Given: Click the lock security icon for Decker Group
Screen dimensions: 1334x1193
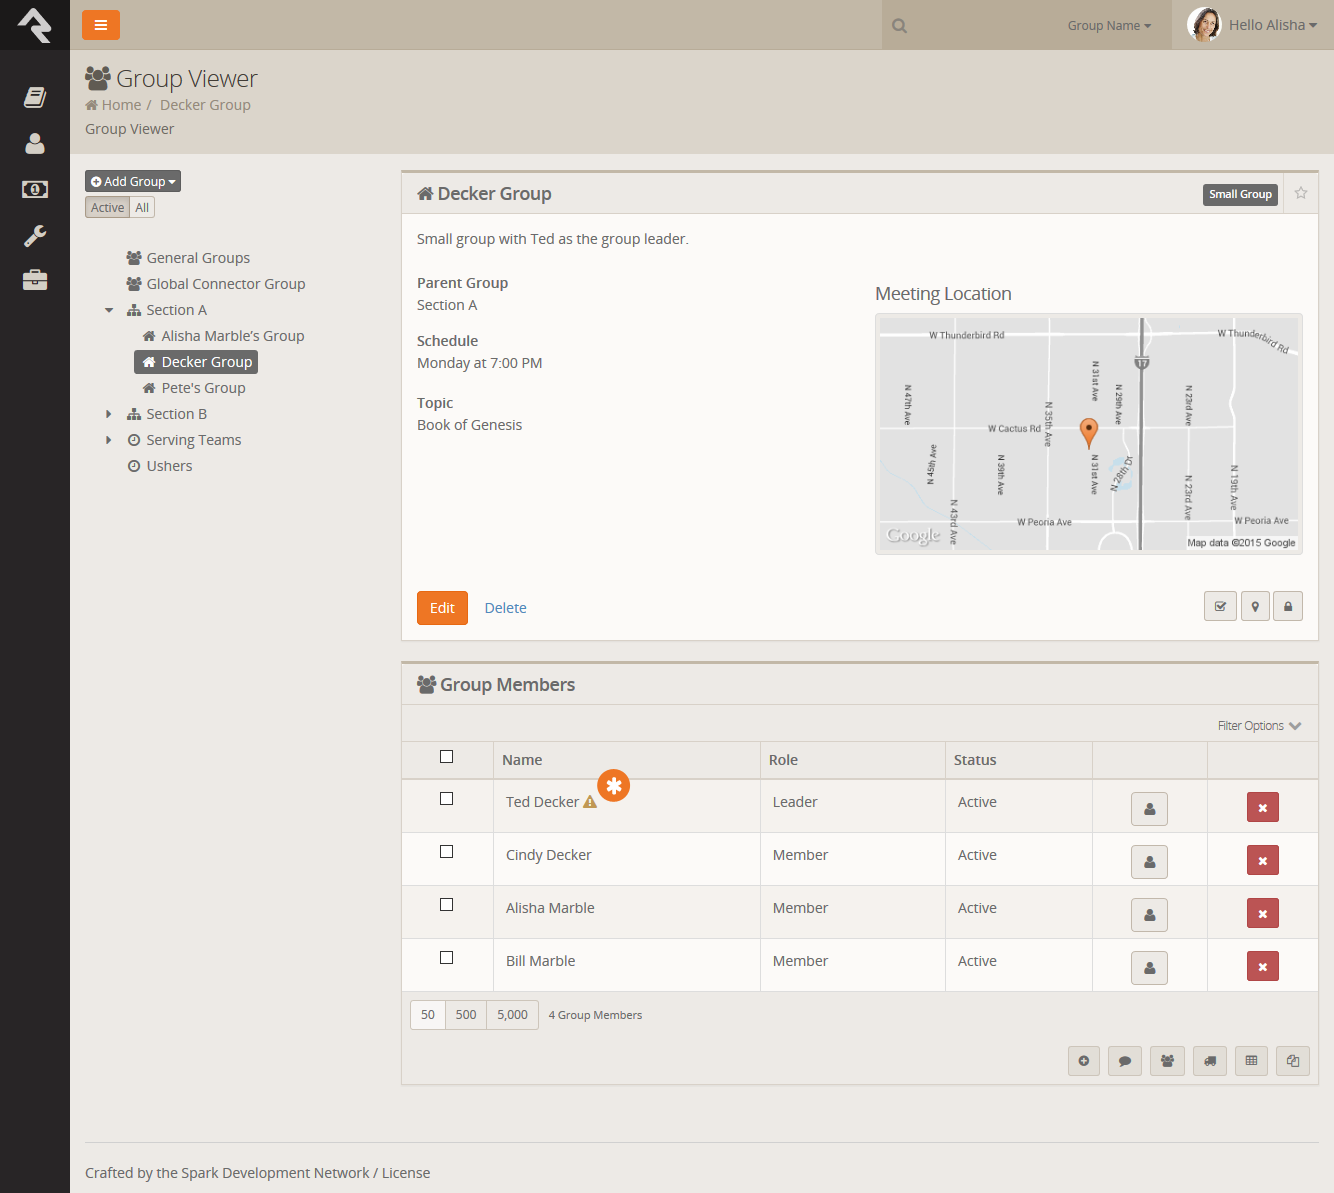Looking at the screenshot, I should 1287,606.
